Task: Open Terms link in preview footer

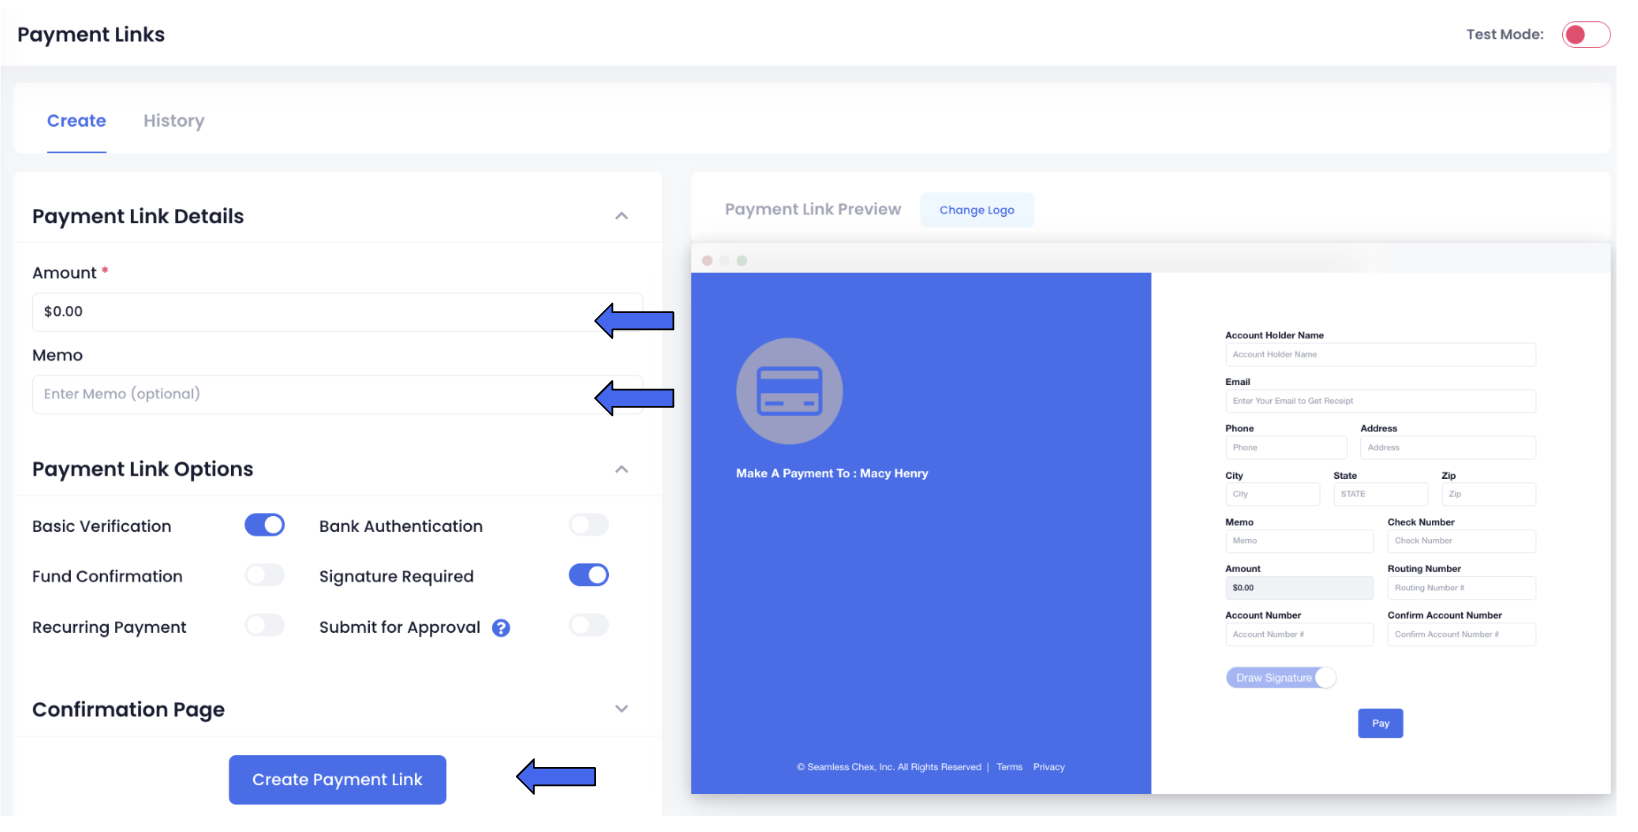Action: [1009, 767]
